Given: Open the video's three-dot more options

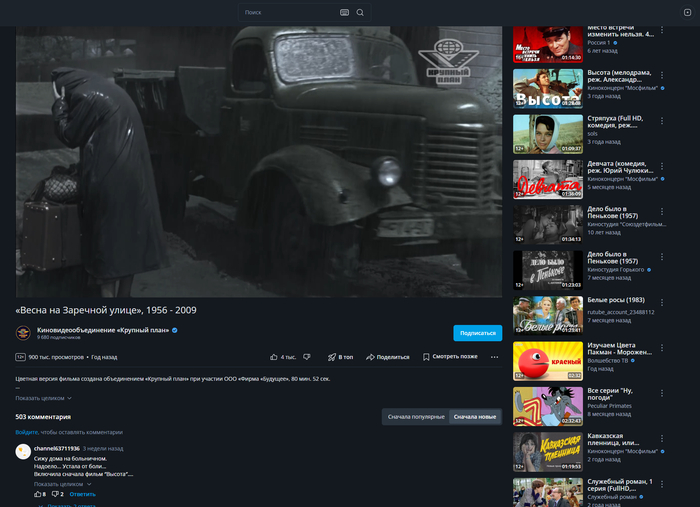Looking at the screenshot, I should click(x=494, y=357).
